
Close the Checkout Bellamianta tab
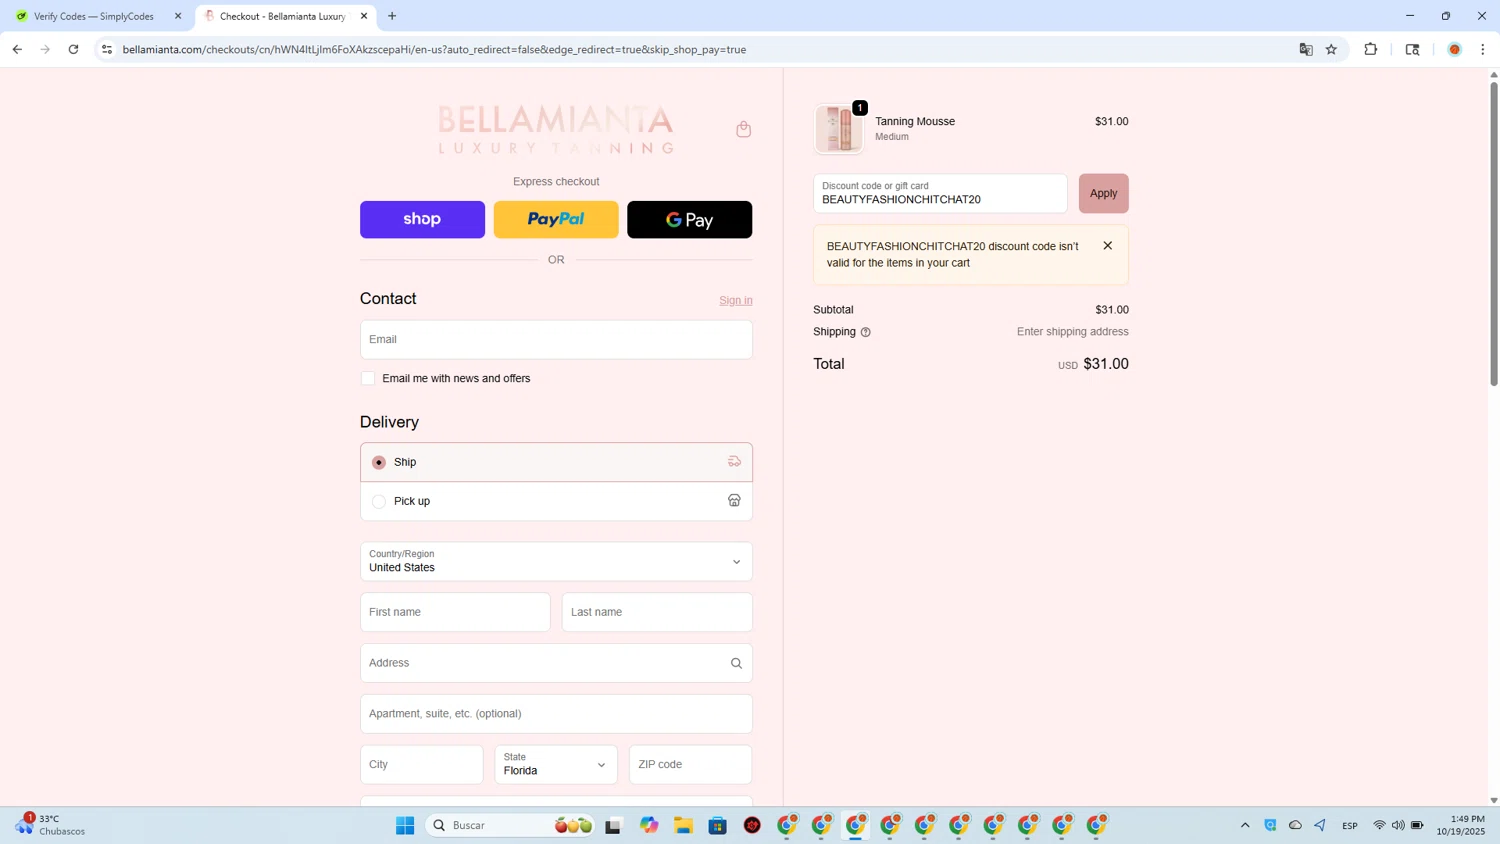coord(364,16)
